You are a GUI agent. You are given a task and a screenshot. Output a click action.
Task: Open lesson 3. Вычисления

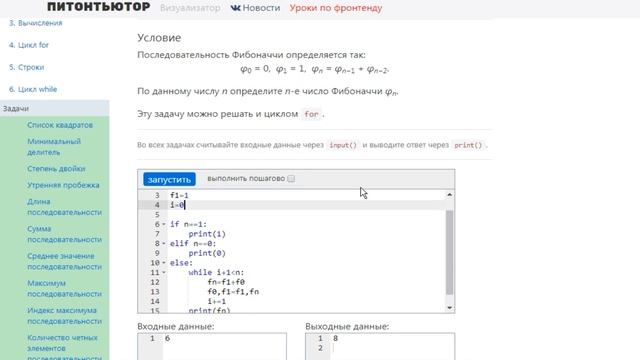click(x=36, y=23)
